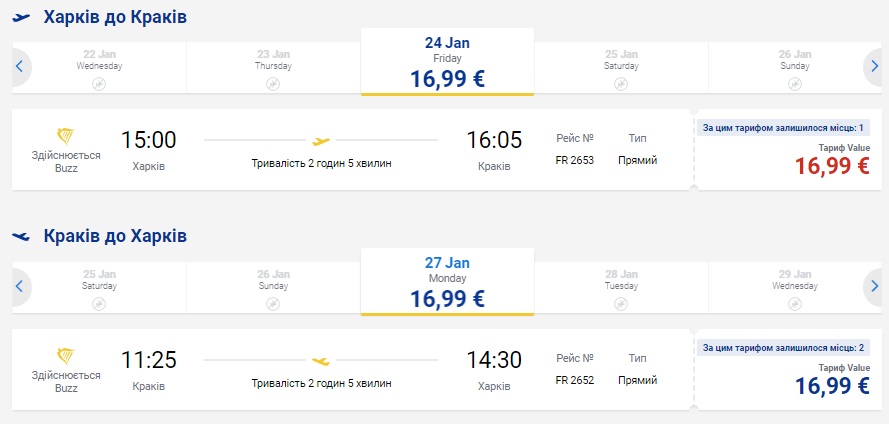Show later outbound dates with the right arrow
The width and height of the screenshot is (889, 424).
click(x=874, y=67)
